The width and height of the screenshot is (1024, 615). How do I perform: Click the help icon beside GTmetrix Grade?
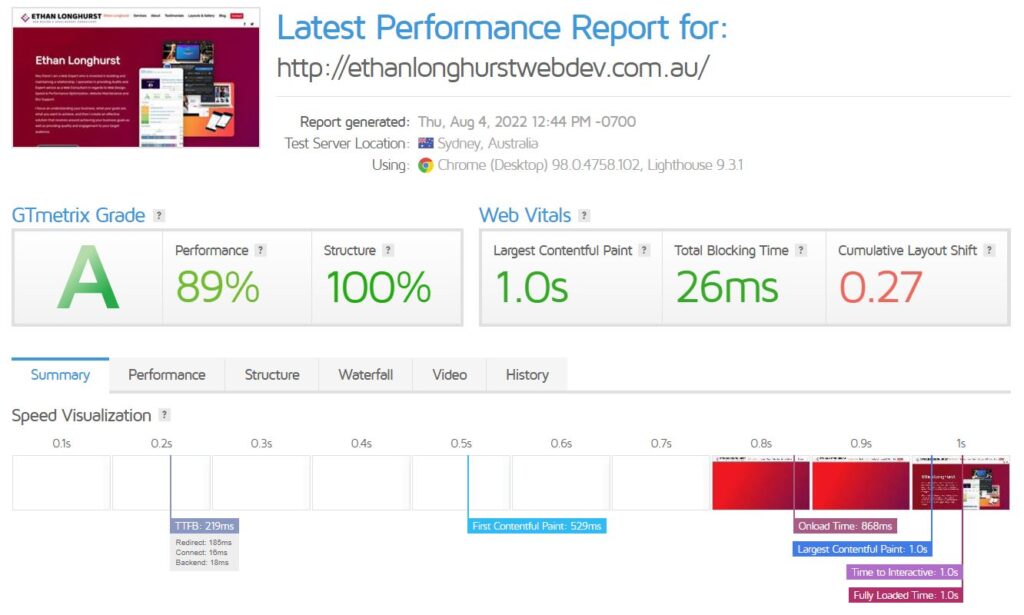click(159, 215)
